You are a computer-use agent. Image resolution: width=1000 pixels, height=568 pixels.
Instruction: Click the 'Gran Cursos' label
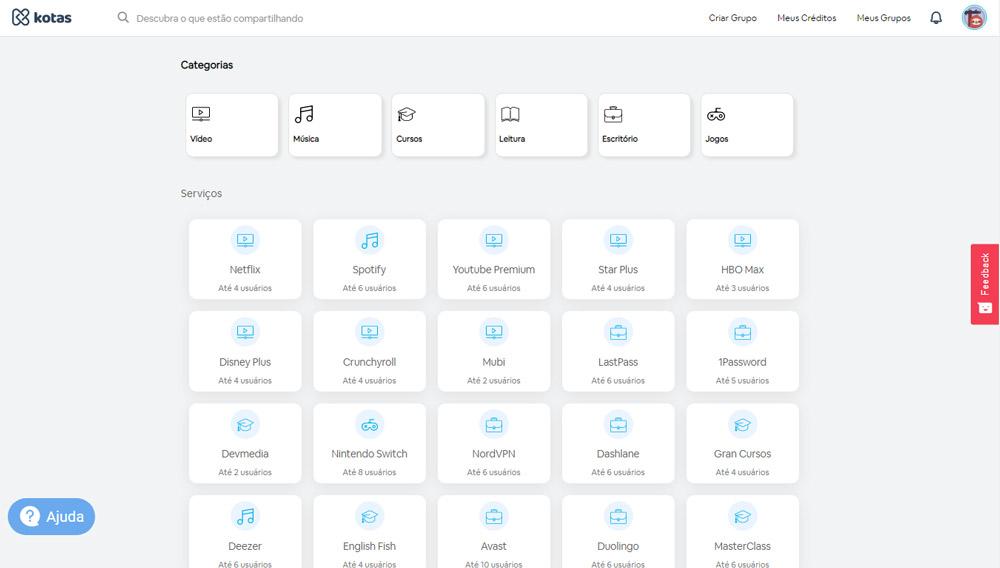click(742, 454)
